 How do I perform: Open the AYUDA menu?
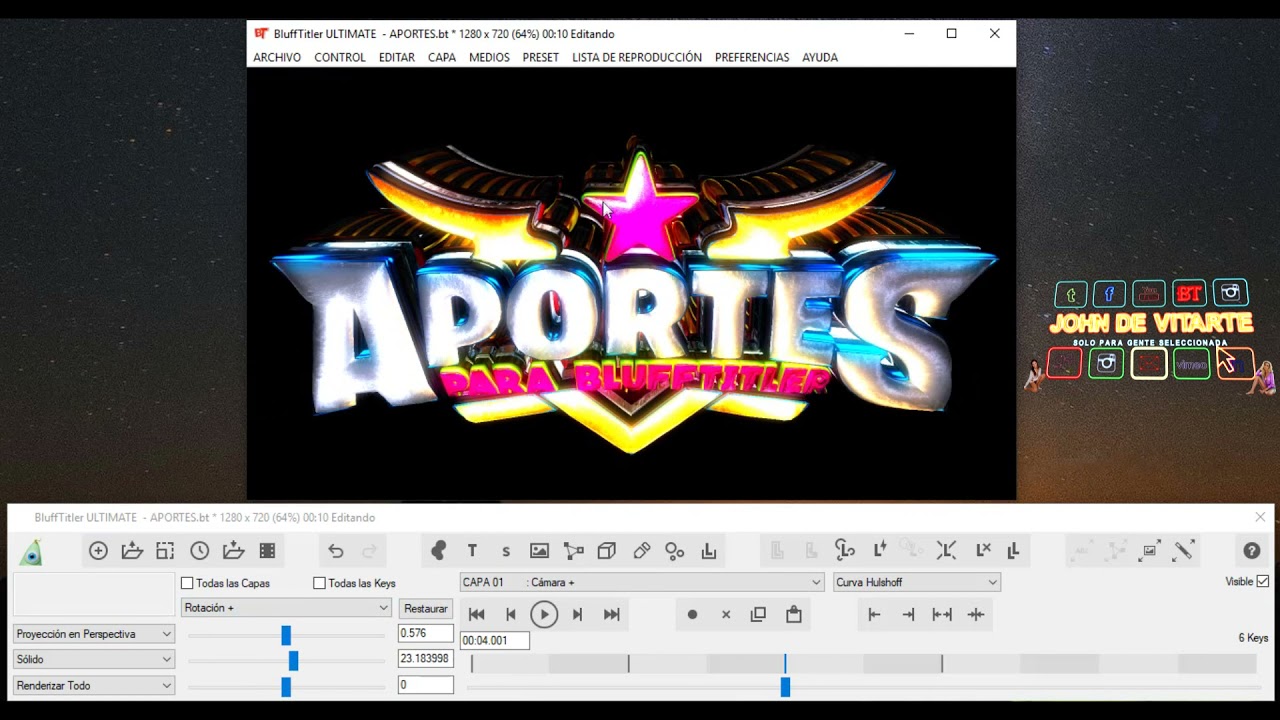(820, 58)
